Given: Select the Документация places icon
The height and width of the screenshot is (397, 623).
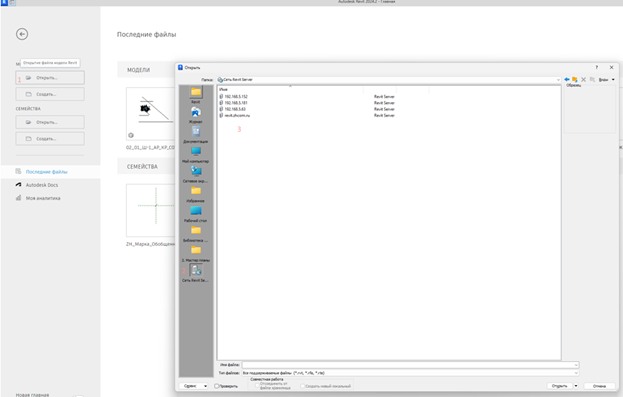Looking at the screenshot, I should (x=195, y=135).
